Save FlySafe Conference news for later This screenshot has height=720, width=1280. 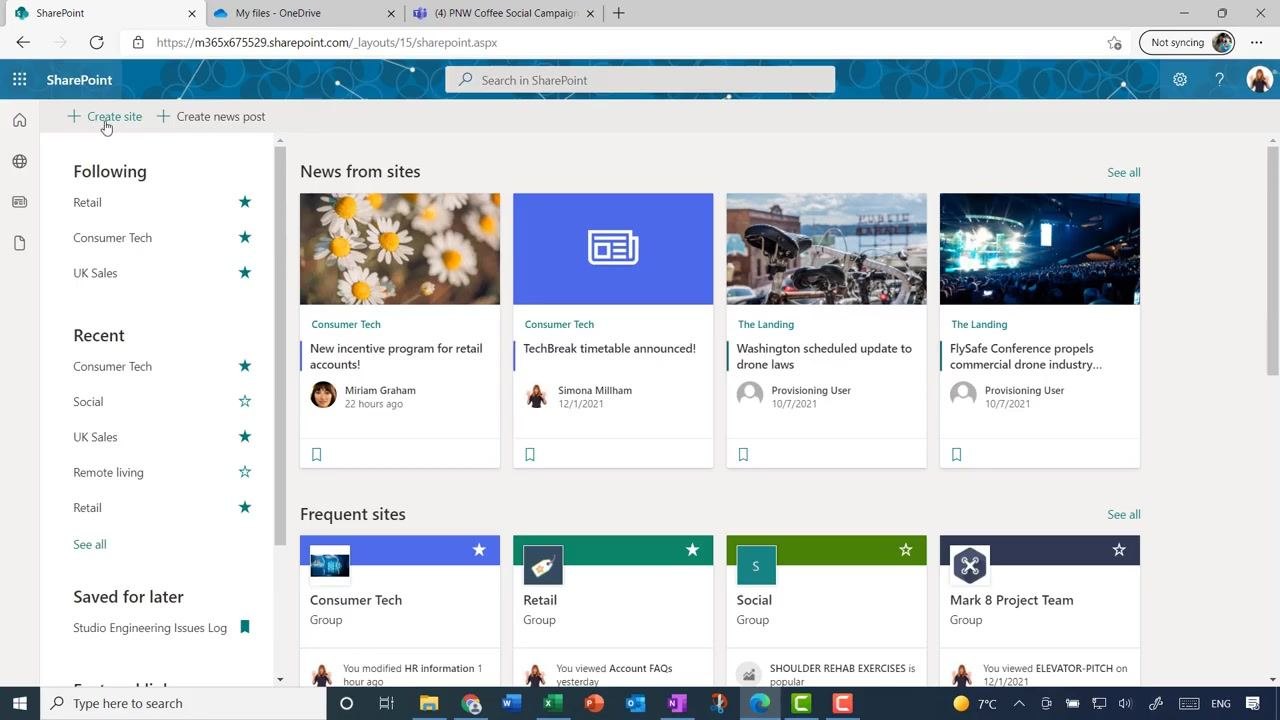(x=957, y=454)
